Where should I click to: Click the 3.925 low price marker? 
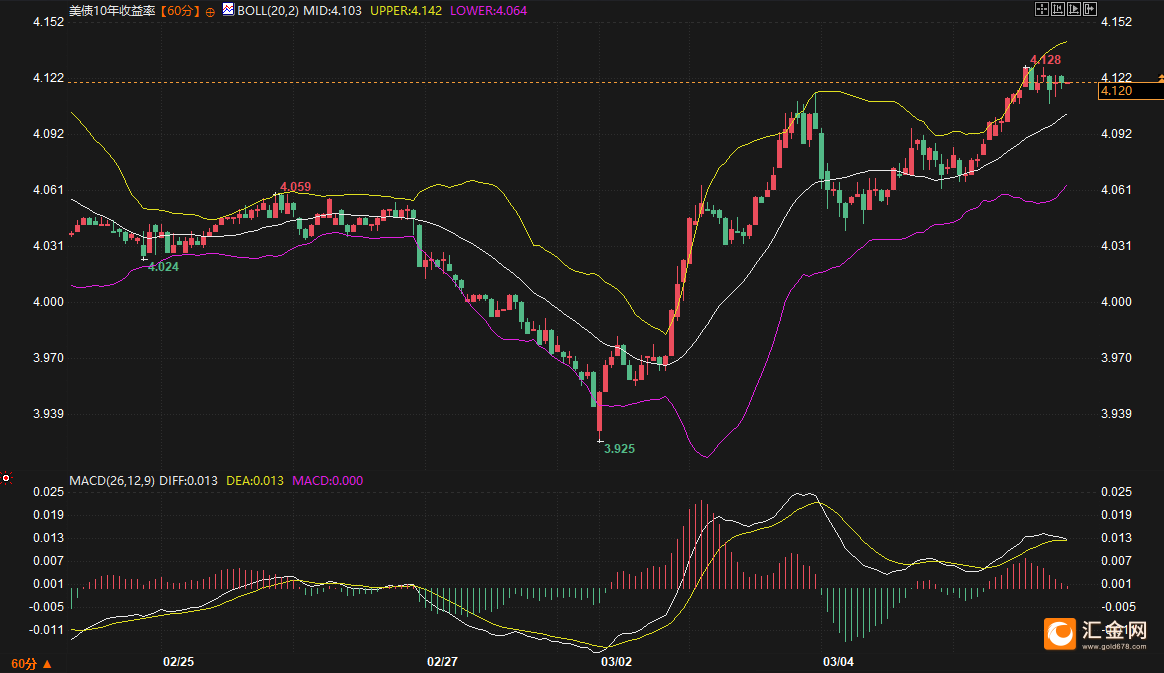(619, 449)
